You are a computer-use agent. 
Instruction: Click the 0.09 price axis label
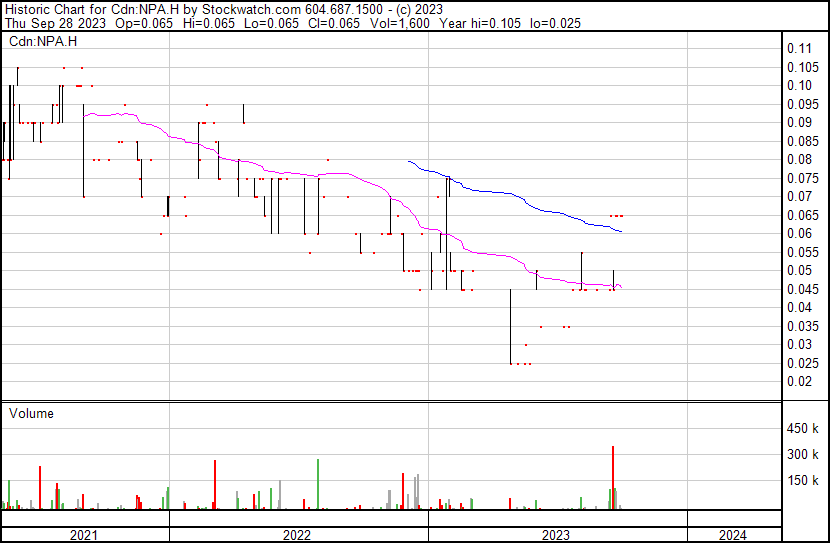point(799,123)
